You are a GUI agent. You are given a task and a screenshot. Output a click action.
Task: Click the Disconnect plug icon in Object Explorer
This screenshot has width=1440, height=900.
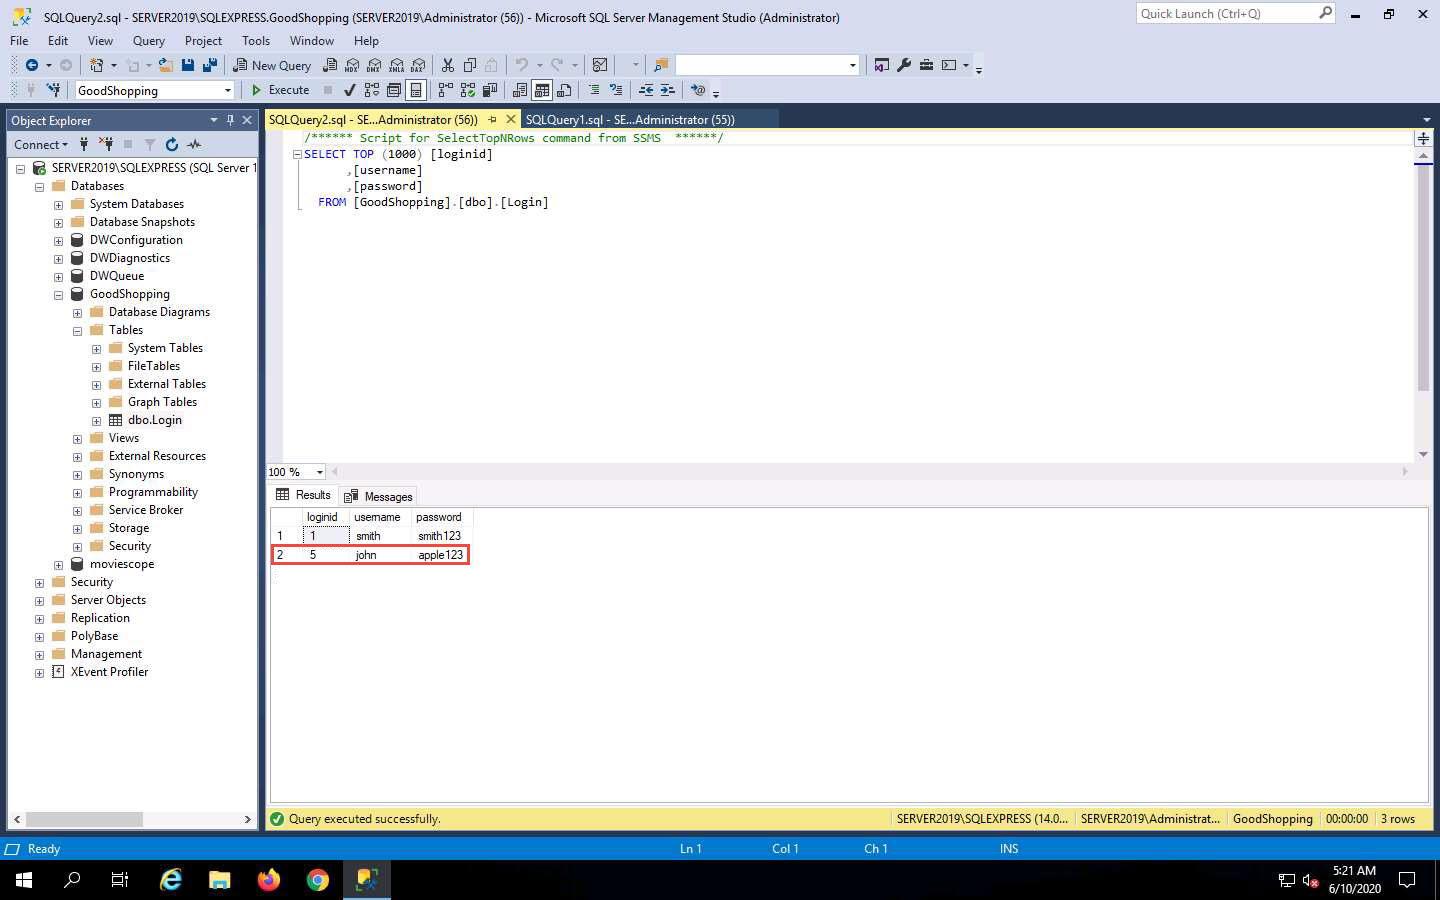pyautogui.click(x=106, y=144)
